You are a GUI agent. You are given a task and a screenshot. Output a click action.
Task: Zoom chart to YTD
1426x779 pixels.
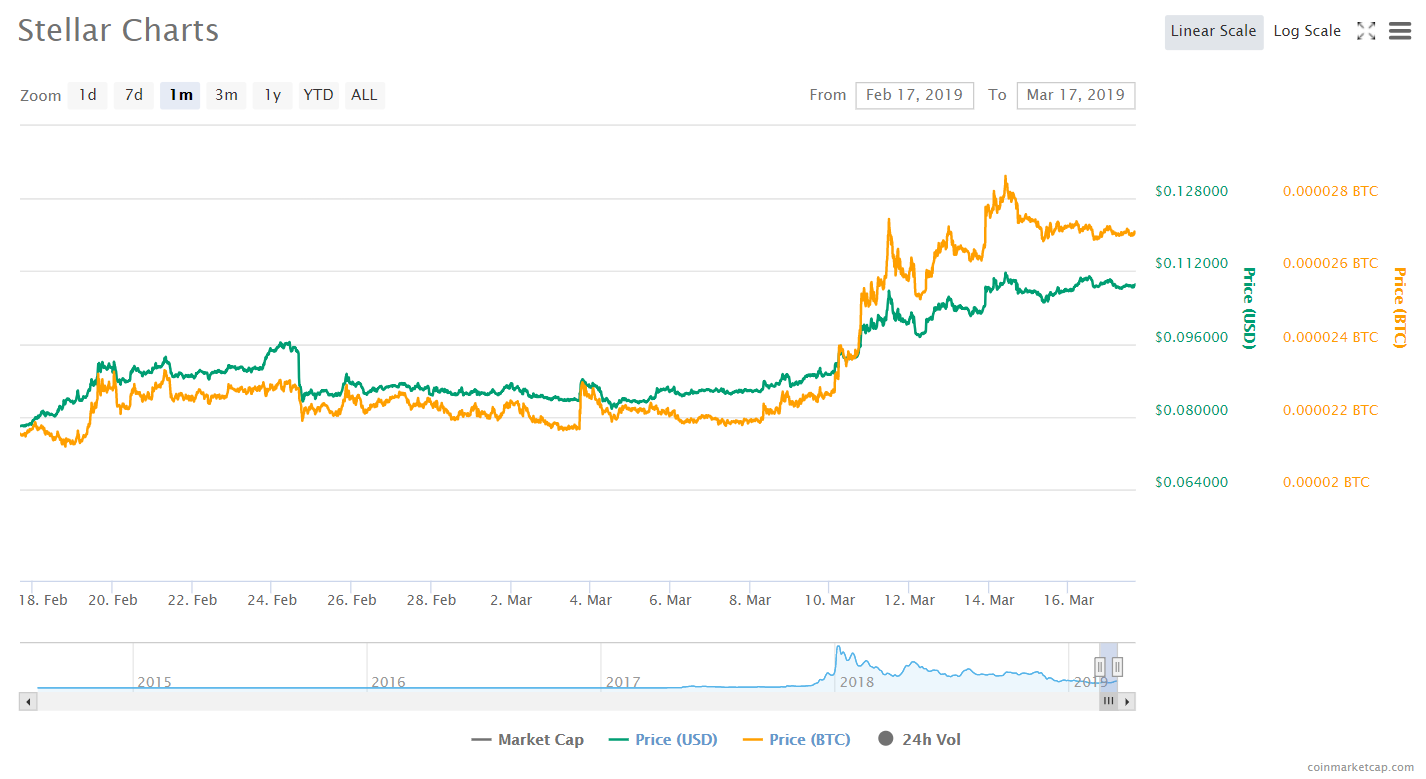coord(318,95)
